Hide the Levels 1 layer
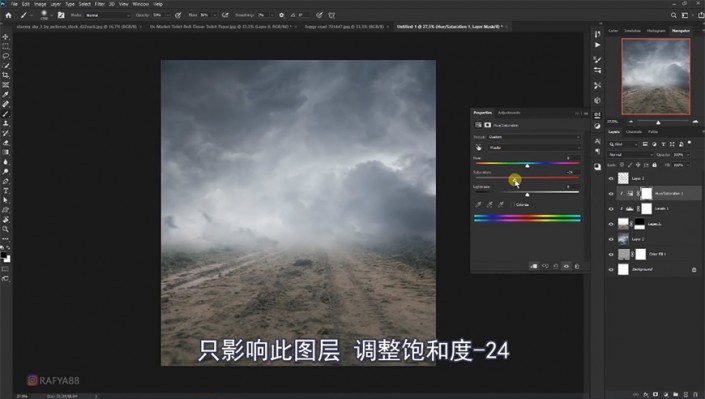The width and height of the screenshot is (705, 399). point(611,209)
